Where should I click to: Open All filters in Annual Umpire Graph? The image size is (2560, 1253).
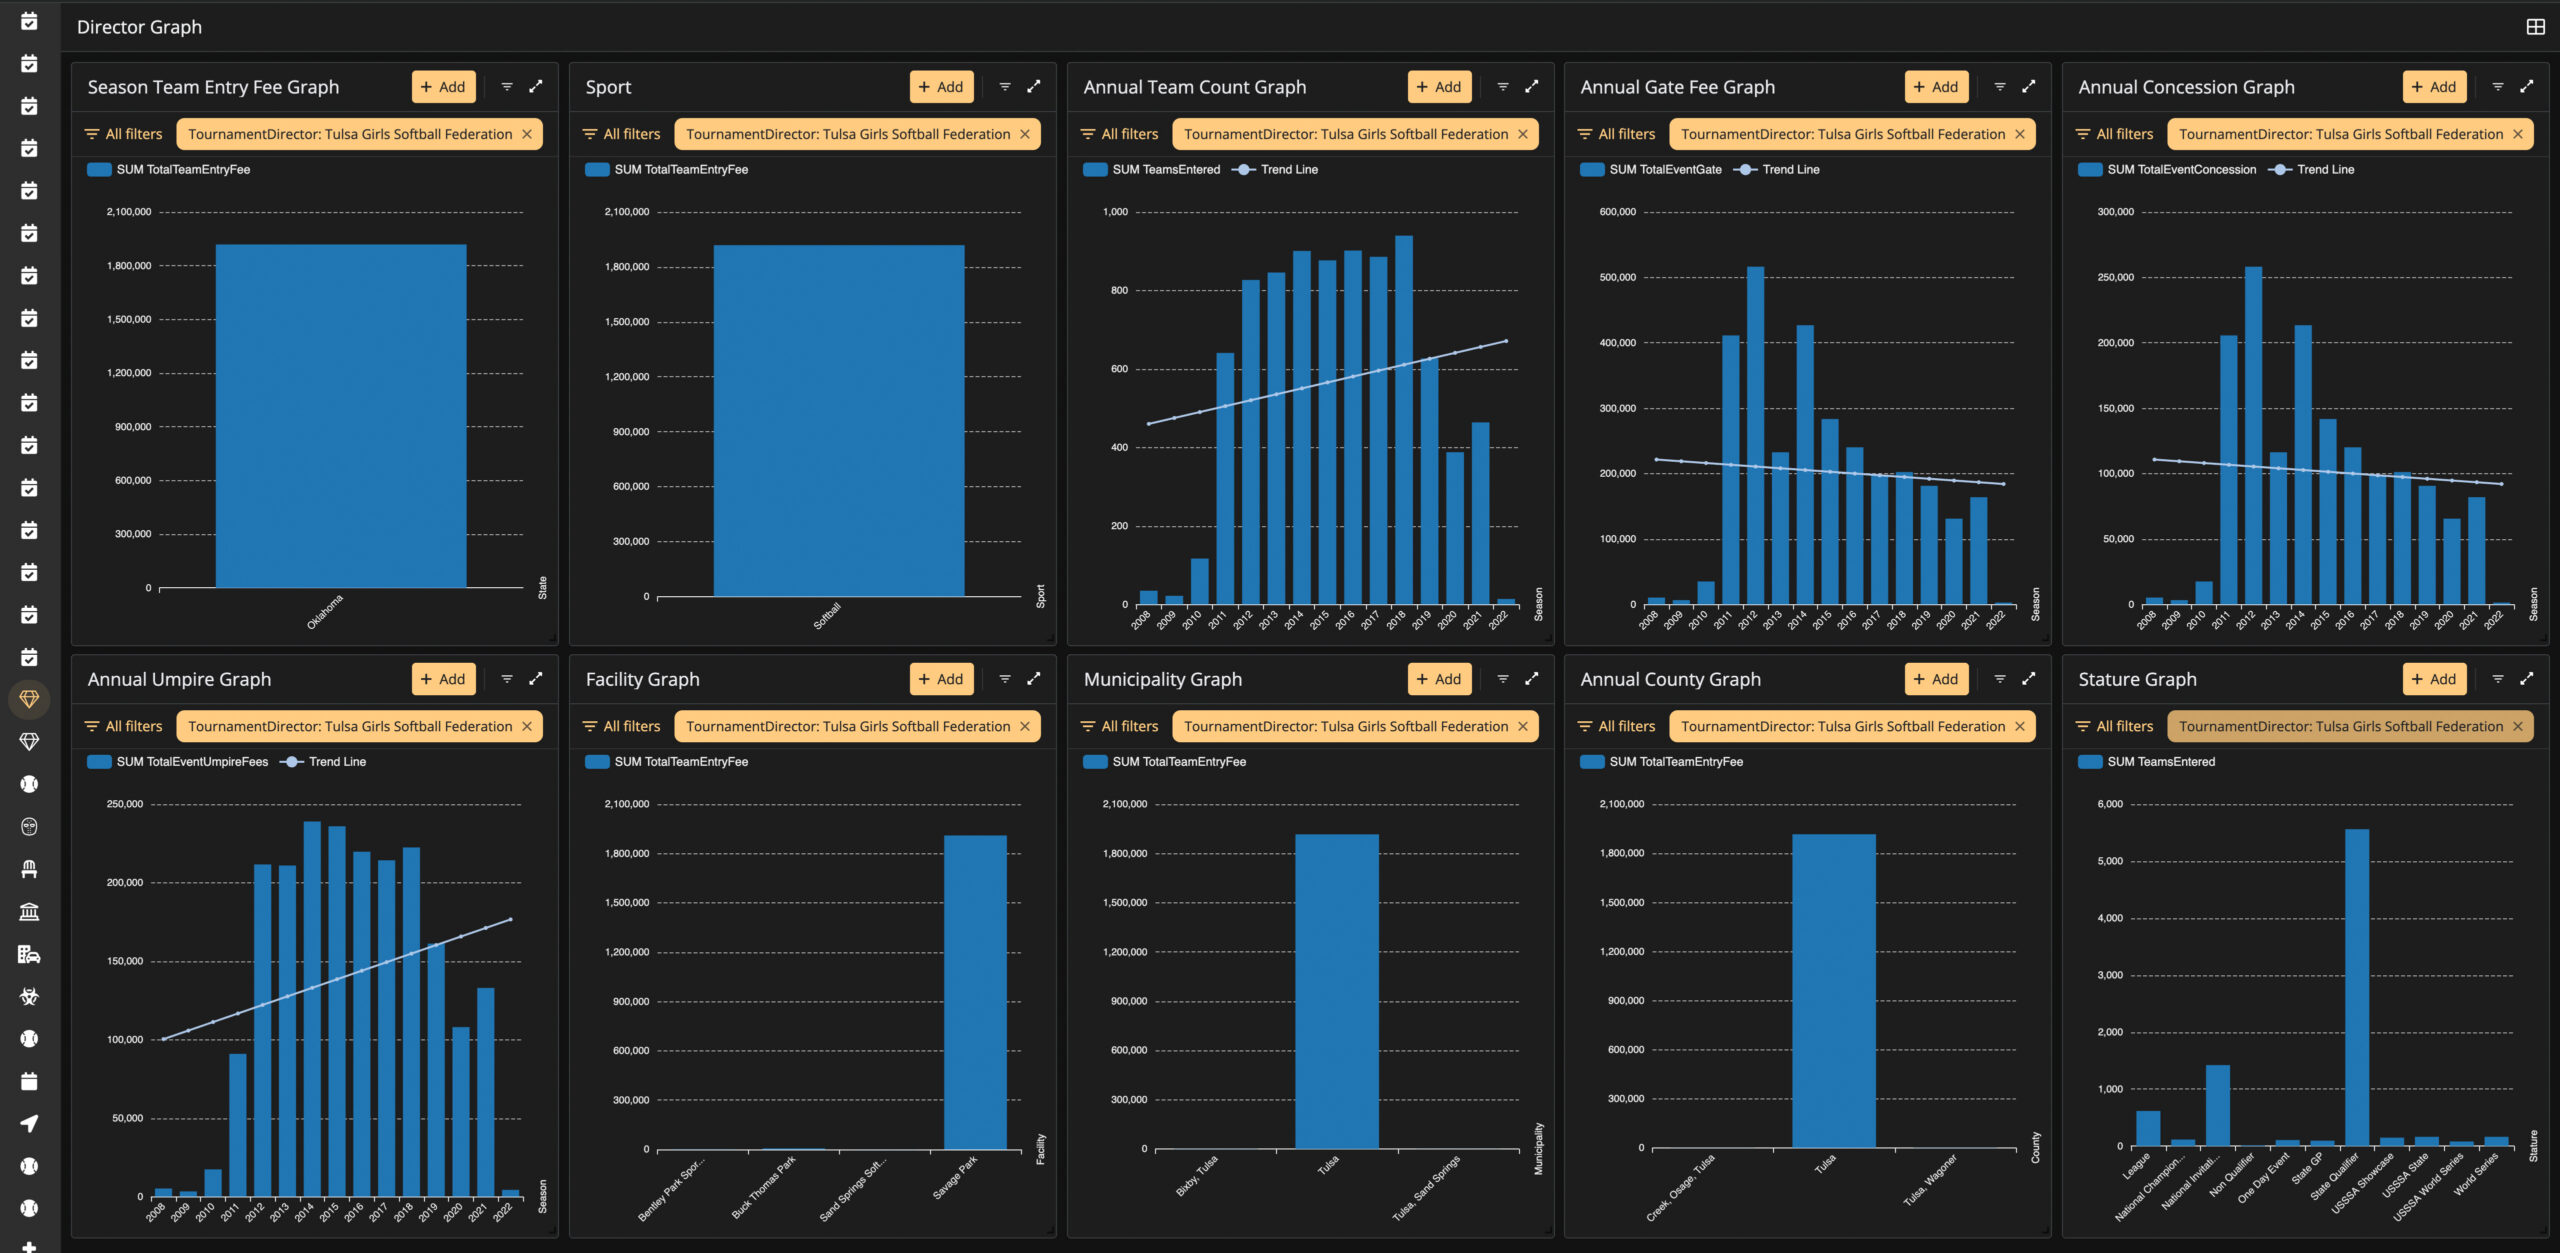124,726
